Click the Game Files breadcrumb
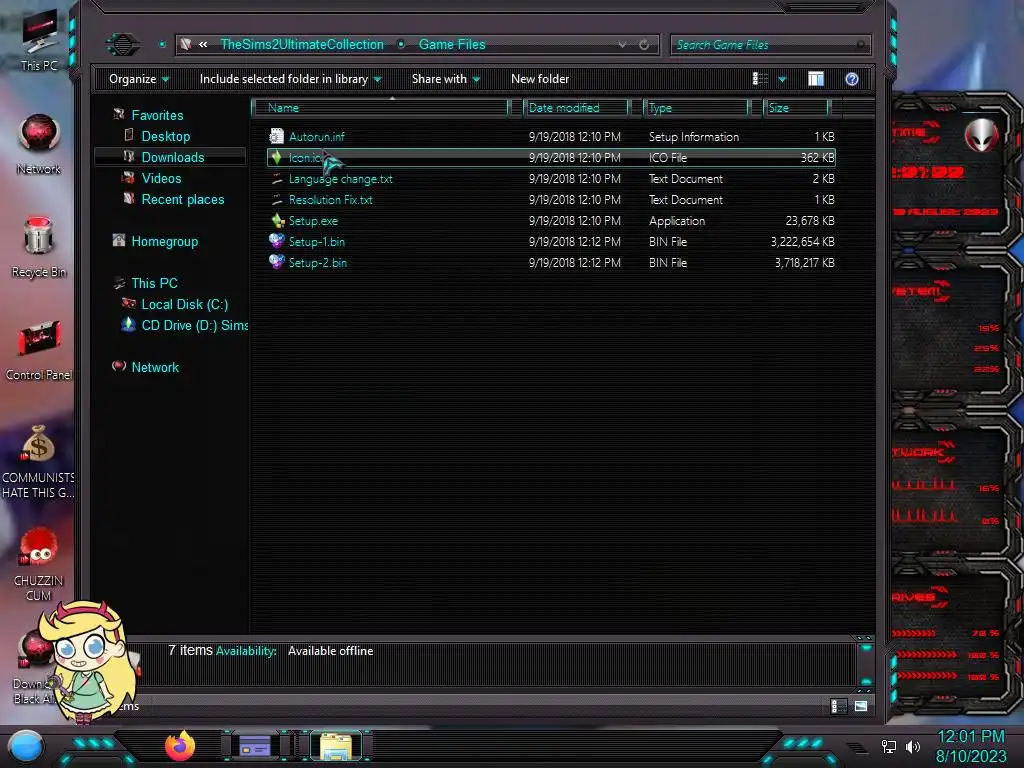This screenshot has height=768, width=1024. 452,44
